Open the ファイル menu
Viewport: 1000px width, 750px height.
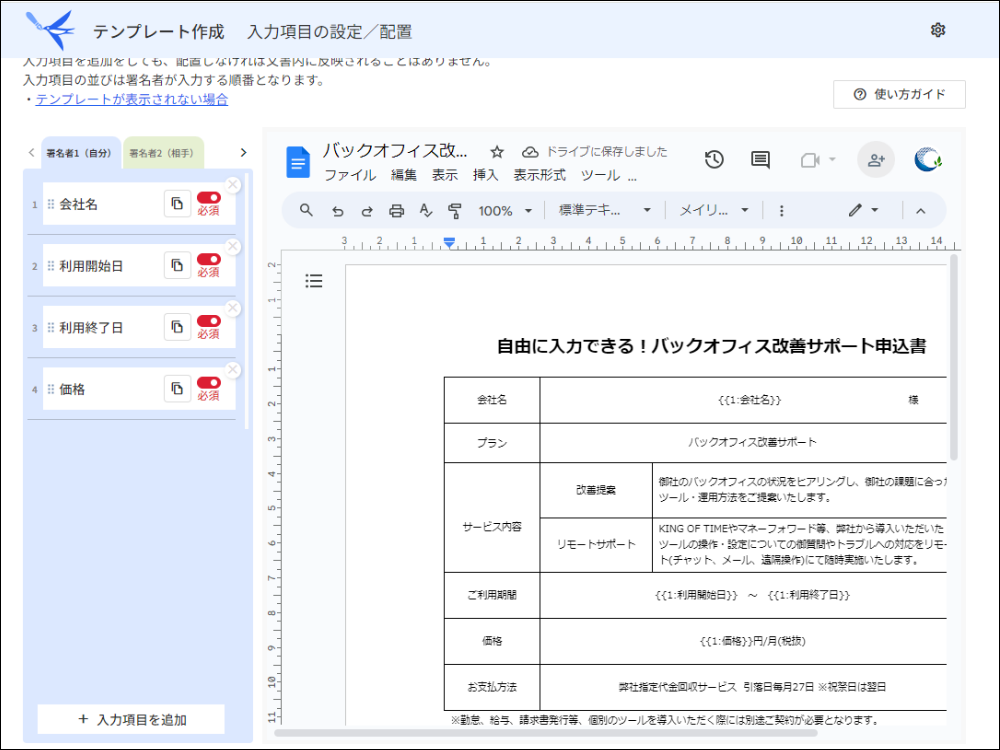point(350,175)
